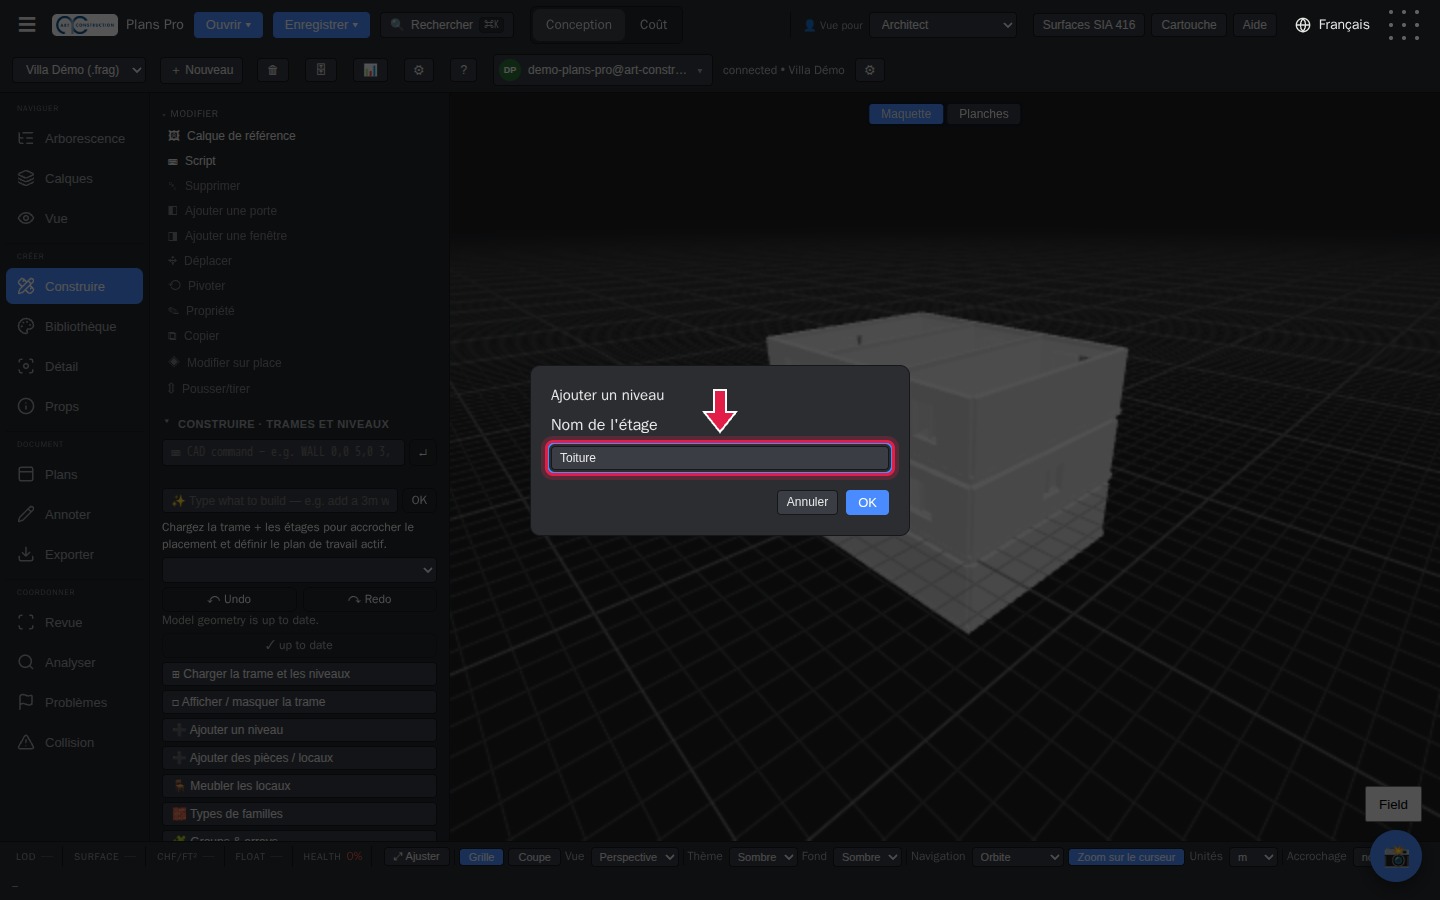1440x900 pixels.
Task: Click the connection settings gear icon
Action: (870, 70)
